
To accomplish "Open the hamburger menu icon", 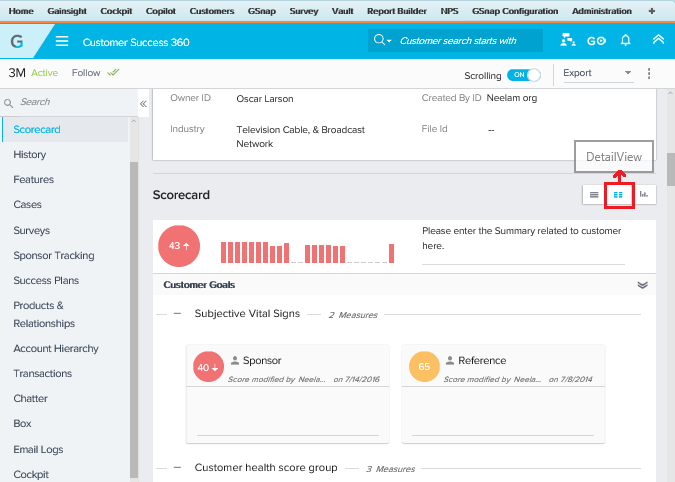I will pyautogui.click(x=62, y=41).
